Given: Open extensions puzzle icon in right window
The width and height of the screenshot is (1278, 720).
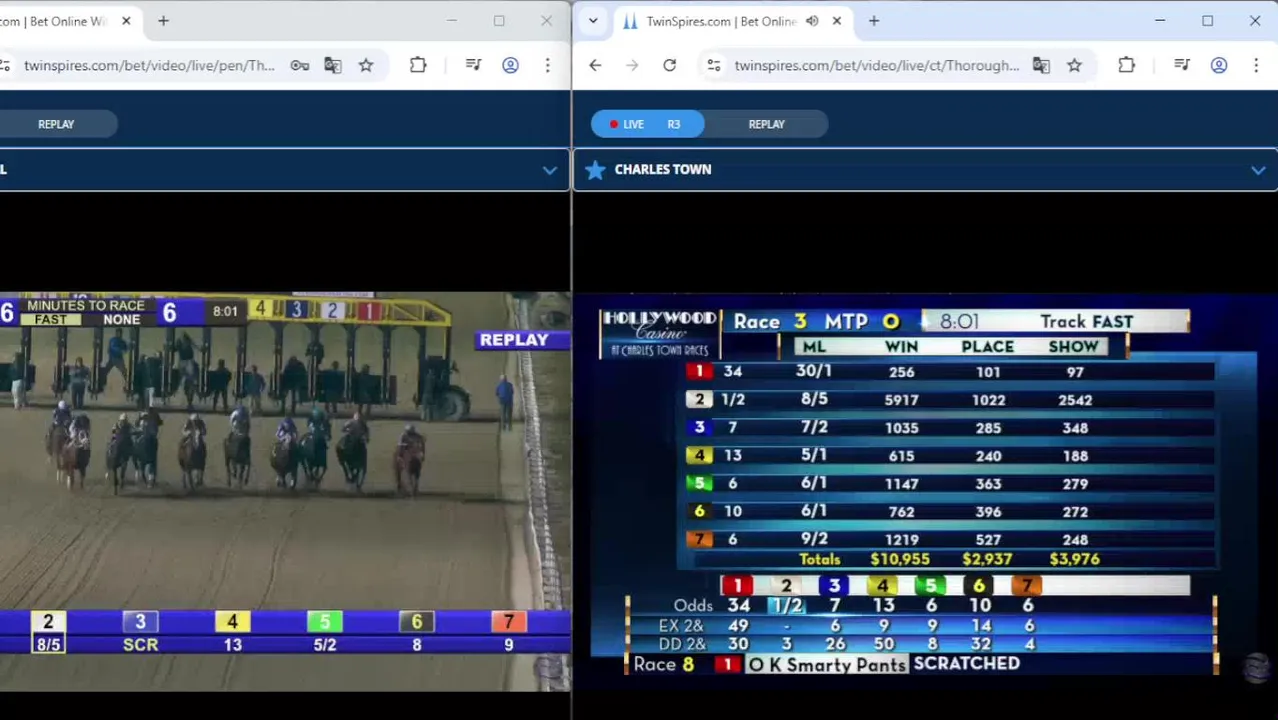Looking at the screenshot, I should tap(1126, 65).
